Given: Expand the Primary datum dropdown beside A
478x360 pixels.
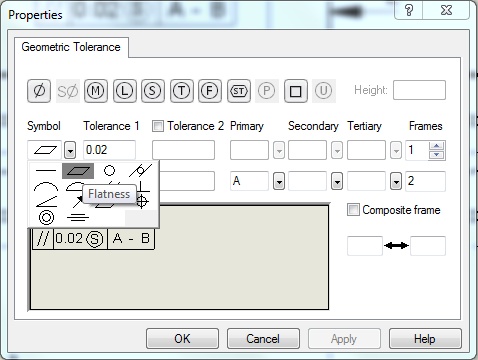Looking at the screenshot, I should pyautogui.click(x=279, y=181).
